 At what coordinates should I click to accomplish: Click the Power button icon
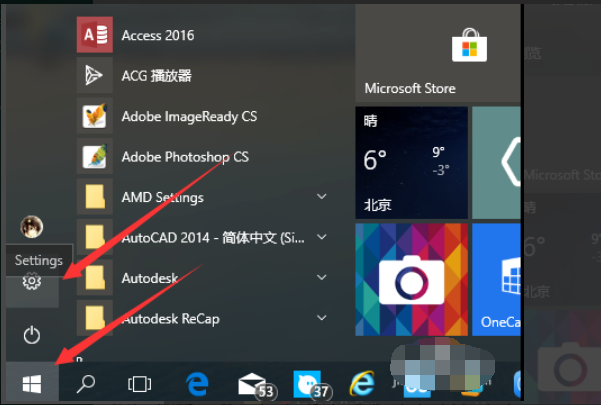point(32,335)
